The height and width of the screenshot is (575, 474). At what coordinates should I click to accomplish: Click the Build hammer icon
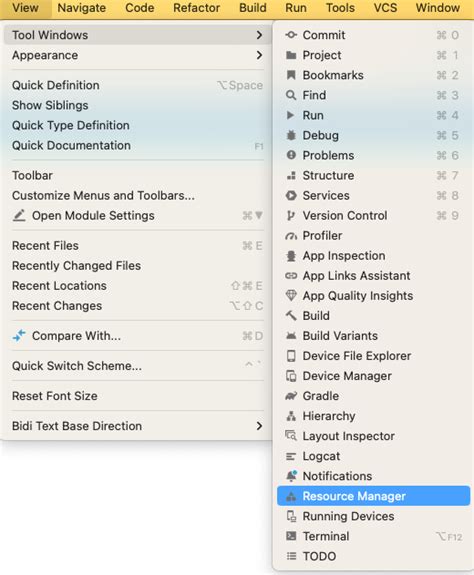291,316
